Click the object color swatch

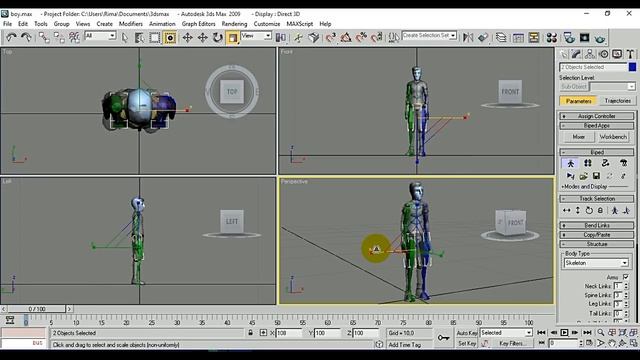pyautogui.click(x=633, y=67)
